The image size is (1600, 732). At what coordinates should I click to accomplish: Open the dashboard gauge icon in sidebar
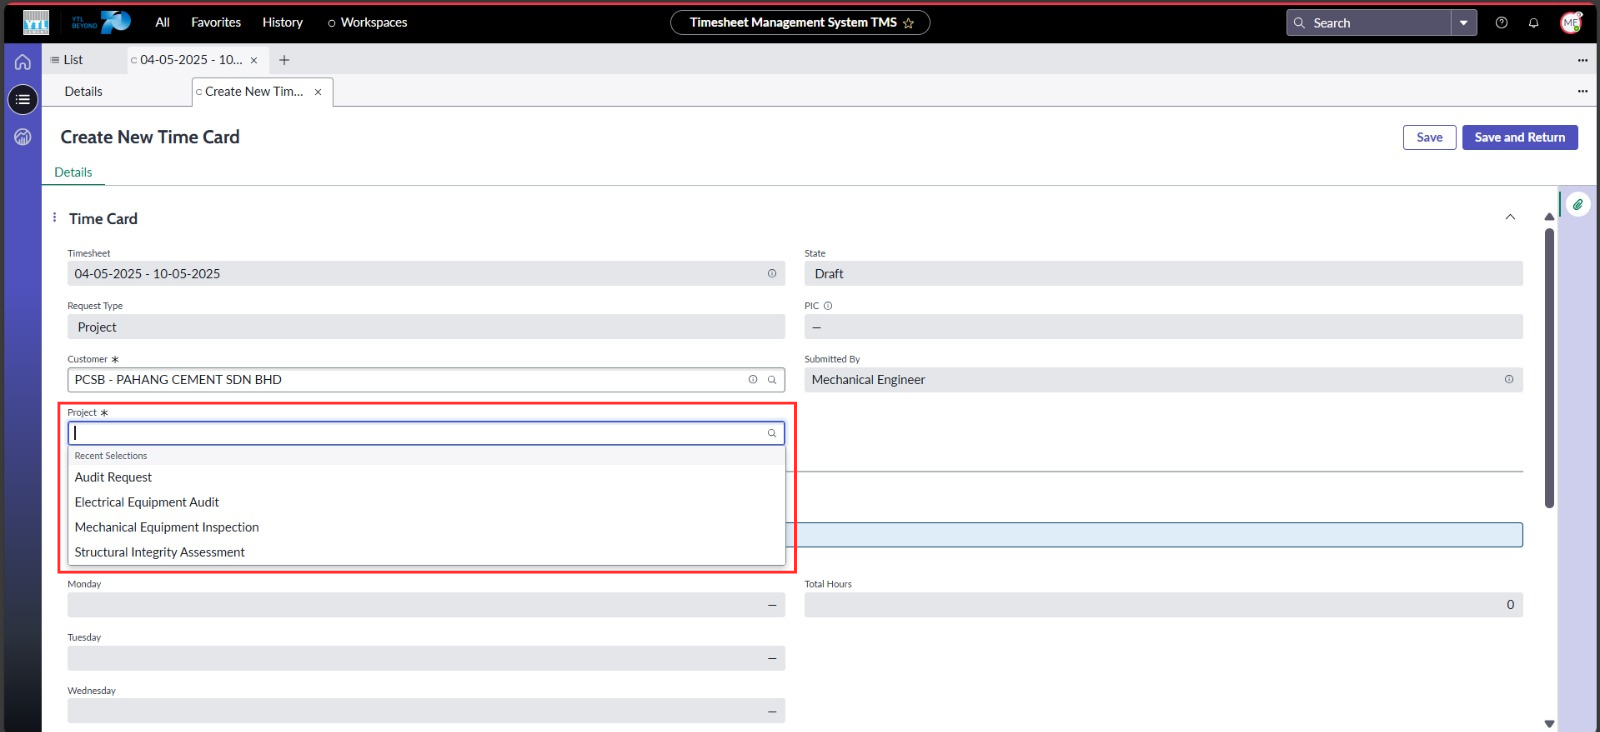pyautogui.click(x=23, y=137)
